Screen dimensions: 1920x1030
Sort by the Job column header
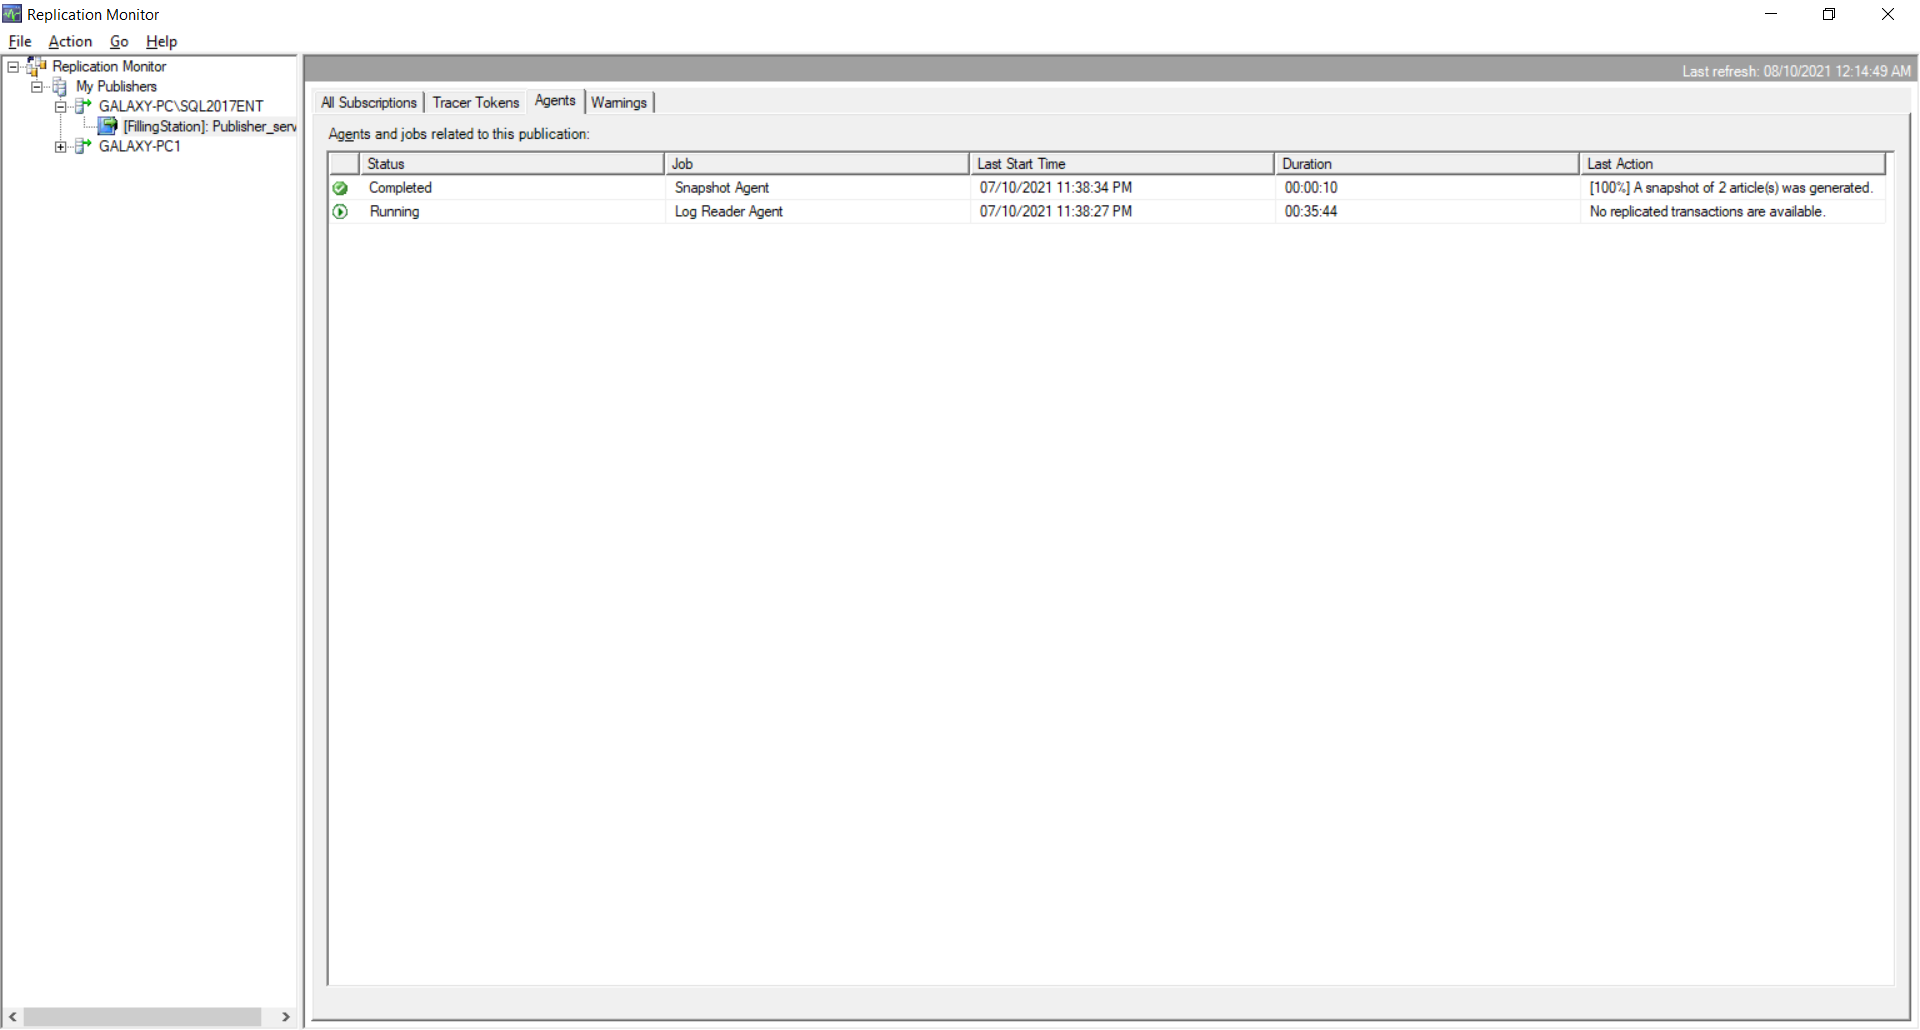(x=817, y=163)
